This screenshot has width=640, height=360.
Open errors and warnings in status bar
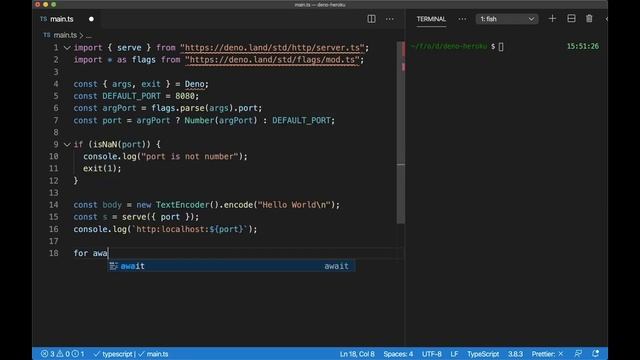coord(62,354)
